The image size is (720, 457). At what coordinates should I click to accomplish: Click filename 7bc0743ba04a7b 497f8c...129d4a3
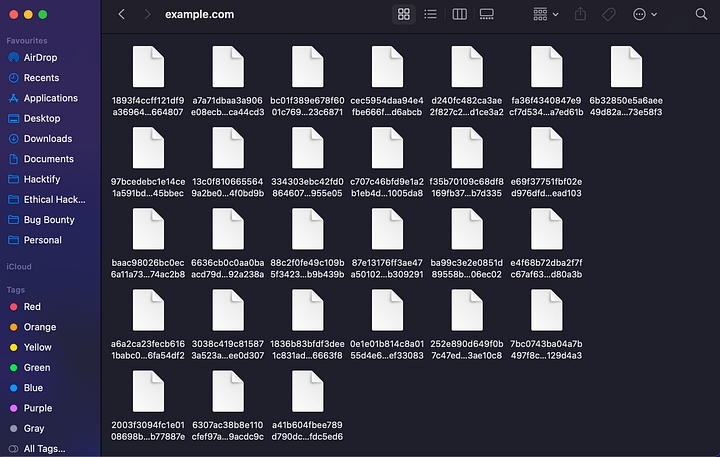pos(546,350)
